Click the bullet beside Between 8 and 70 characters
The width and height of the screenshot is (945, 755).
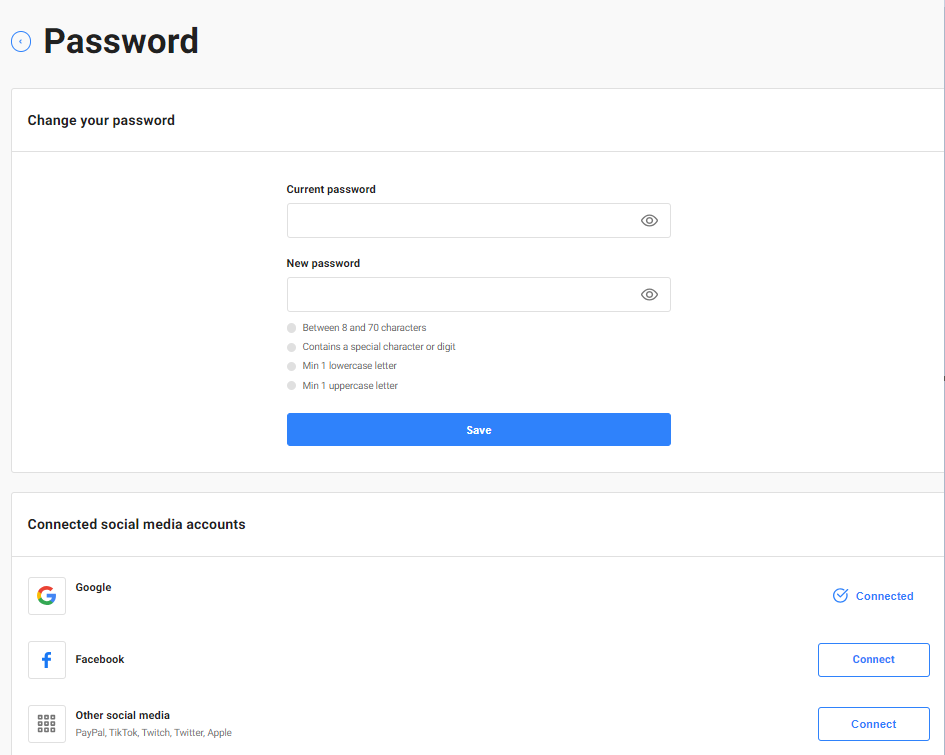coord(291,327)
